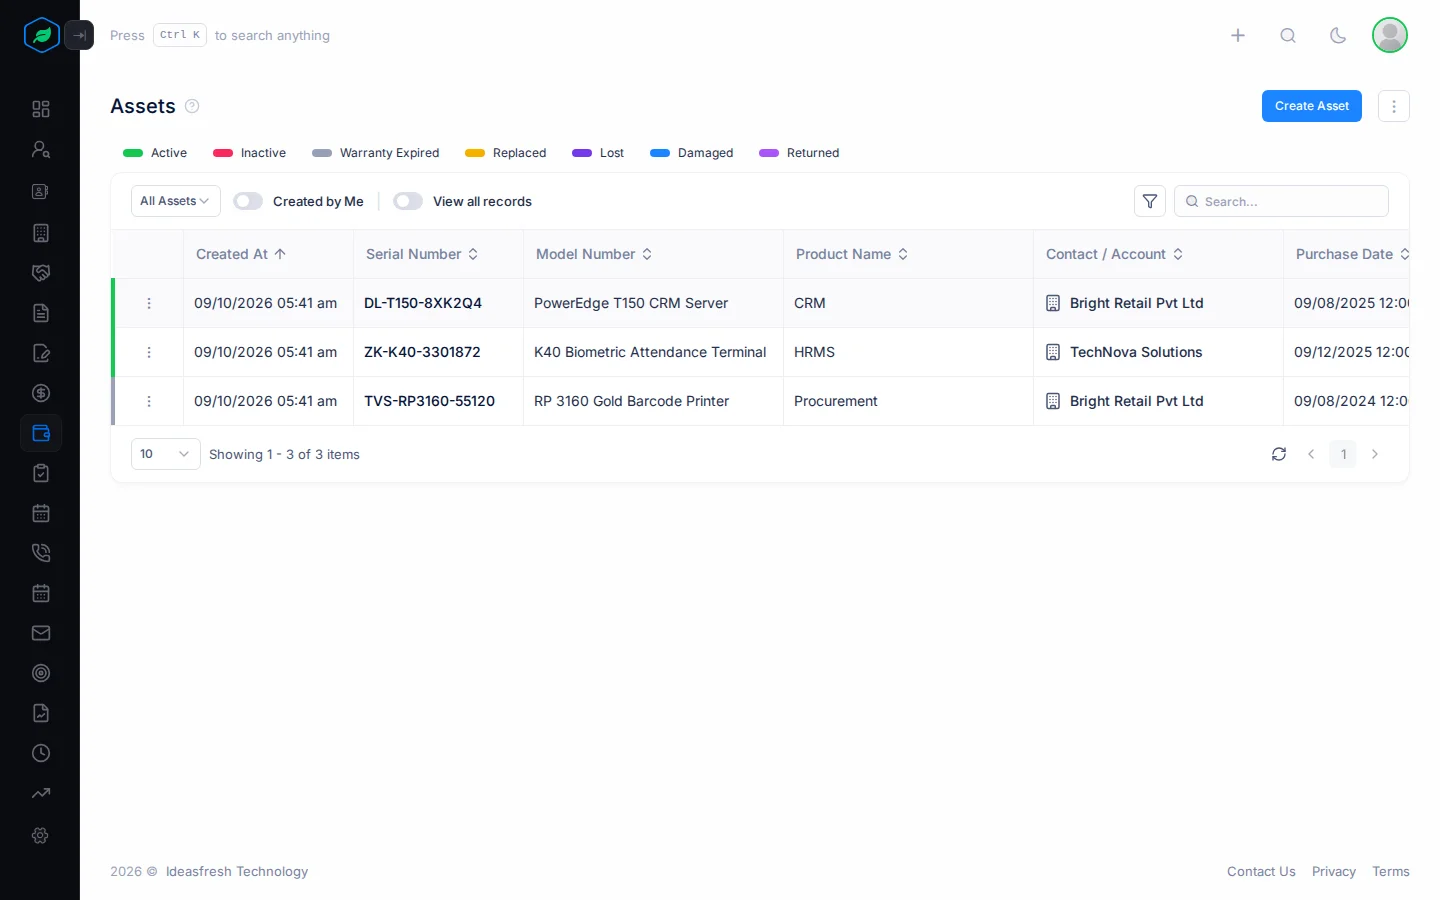Open row menu for TVS-RP3160-55120
This screenshot has height=900, width=1440.
point(149,401)
